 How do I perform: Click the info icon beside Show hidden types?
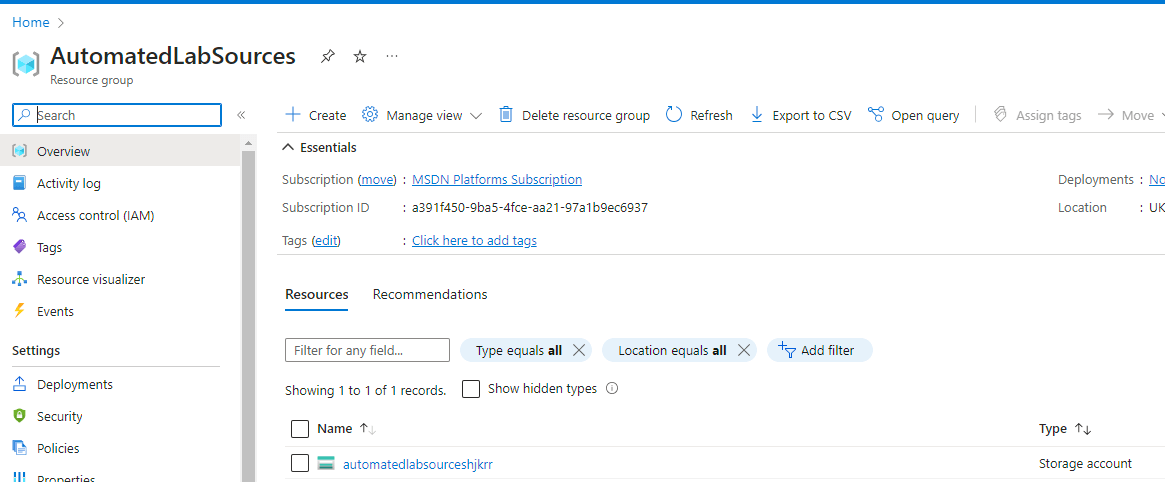(612, 389)
